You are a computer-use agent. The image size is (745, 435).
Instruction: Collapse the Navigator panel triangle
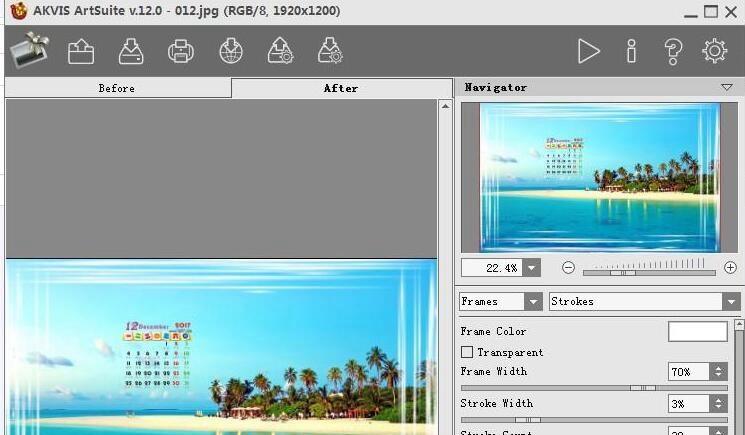click(x=726, y=87)
